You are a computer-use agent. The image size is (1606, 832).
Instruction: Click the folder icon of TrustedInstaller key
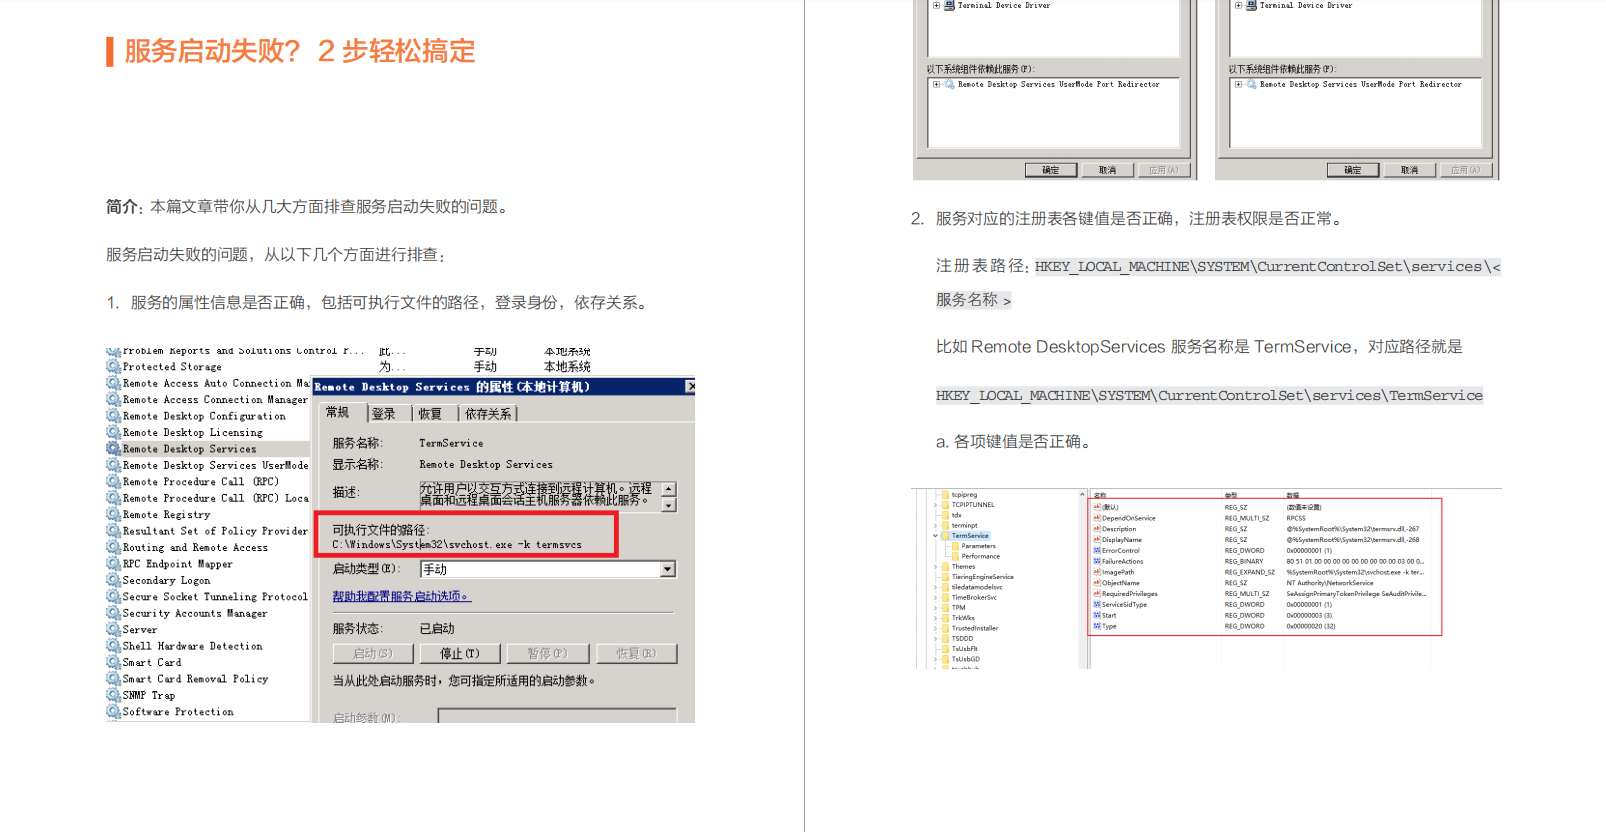[945, 628]
